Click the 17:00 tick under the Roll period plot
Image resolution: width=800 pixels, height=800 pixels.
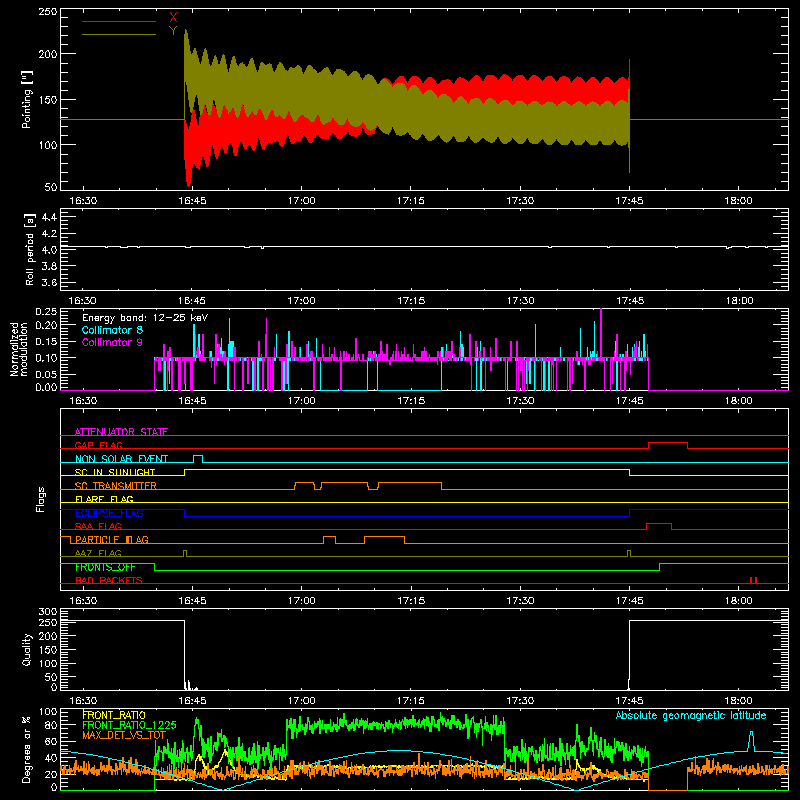[x=302, y=301]
